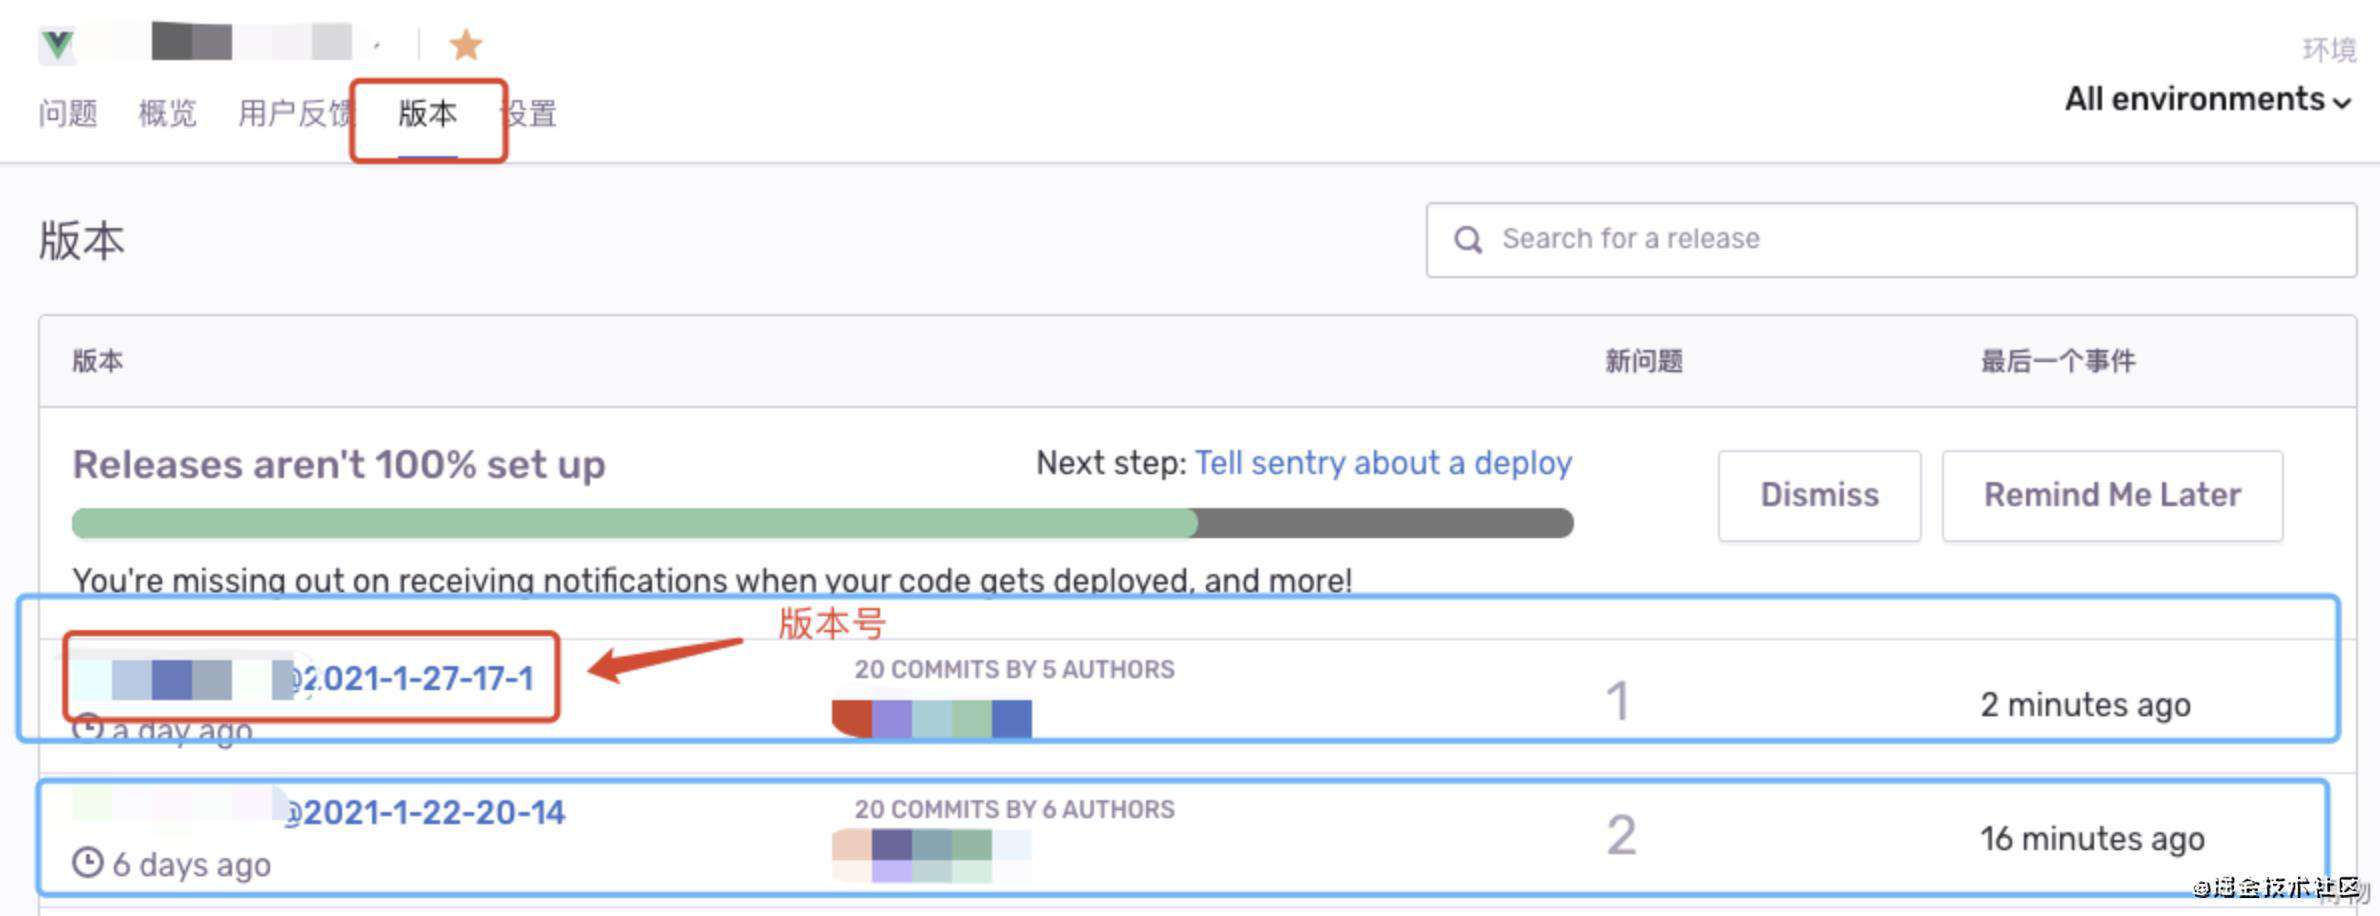Click the 最后一个事件 column header
This screenshot has height=916, width=2380.
point(2058,361)
